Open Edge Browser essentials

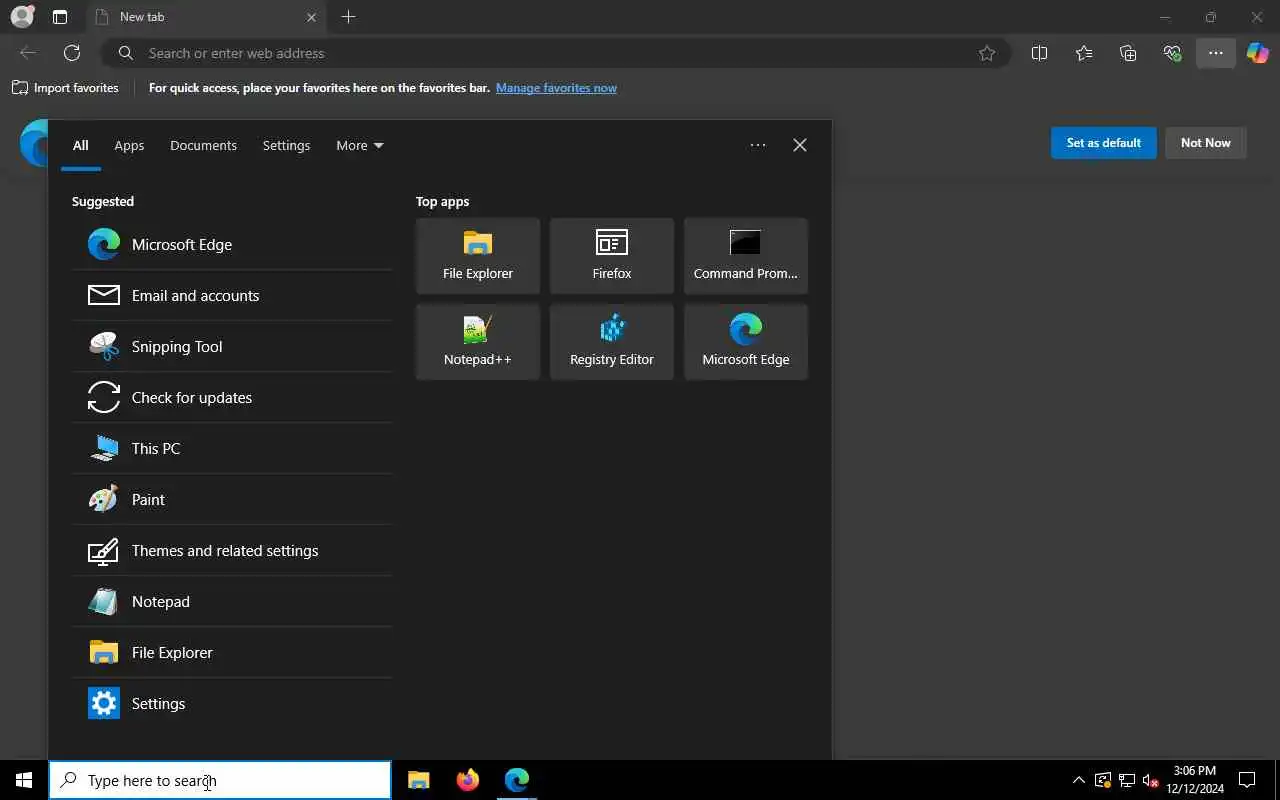pos(1172,53)
